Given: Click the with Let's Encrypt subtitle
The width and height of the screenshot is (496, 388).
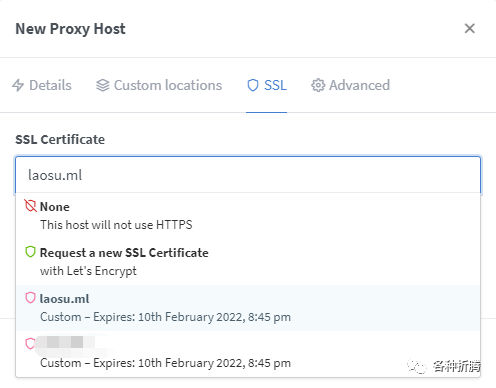Looking at the screenshot, I should (x=88, y=271).
